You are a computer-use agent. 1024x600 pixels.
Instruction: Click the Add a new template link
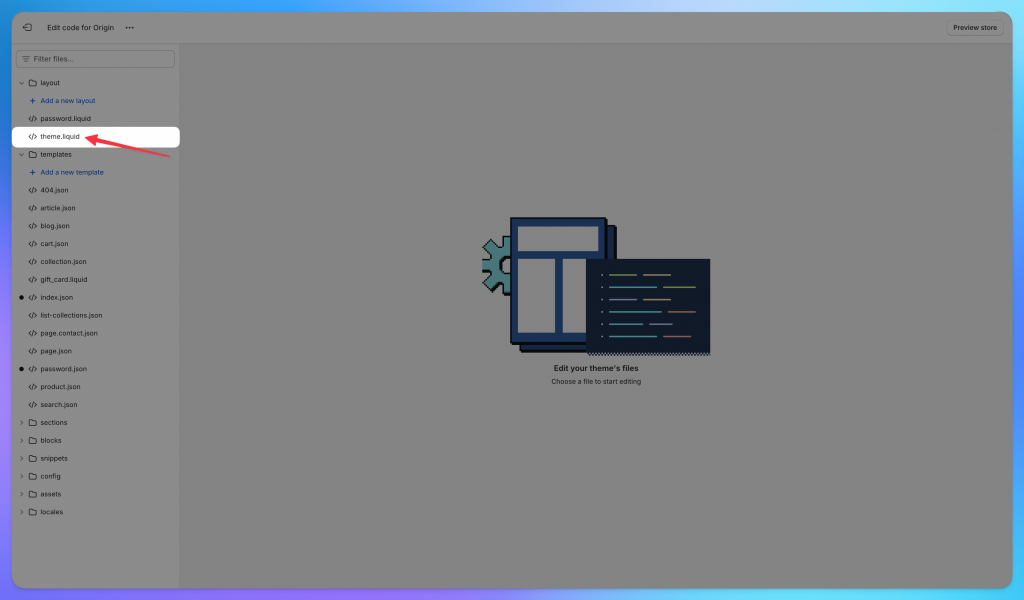[x=72, y=172]
